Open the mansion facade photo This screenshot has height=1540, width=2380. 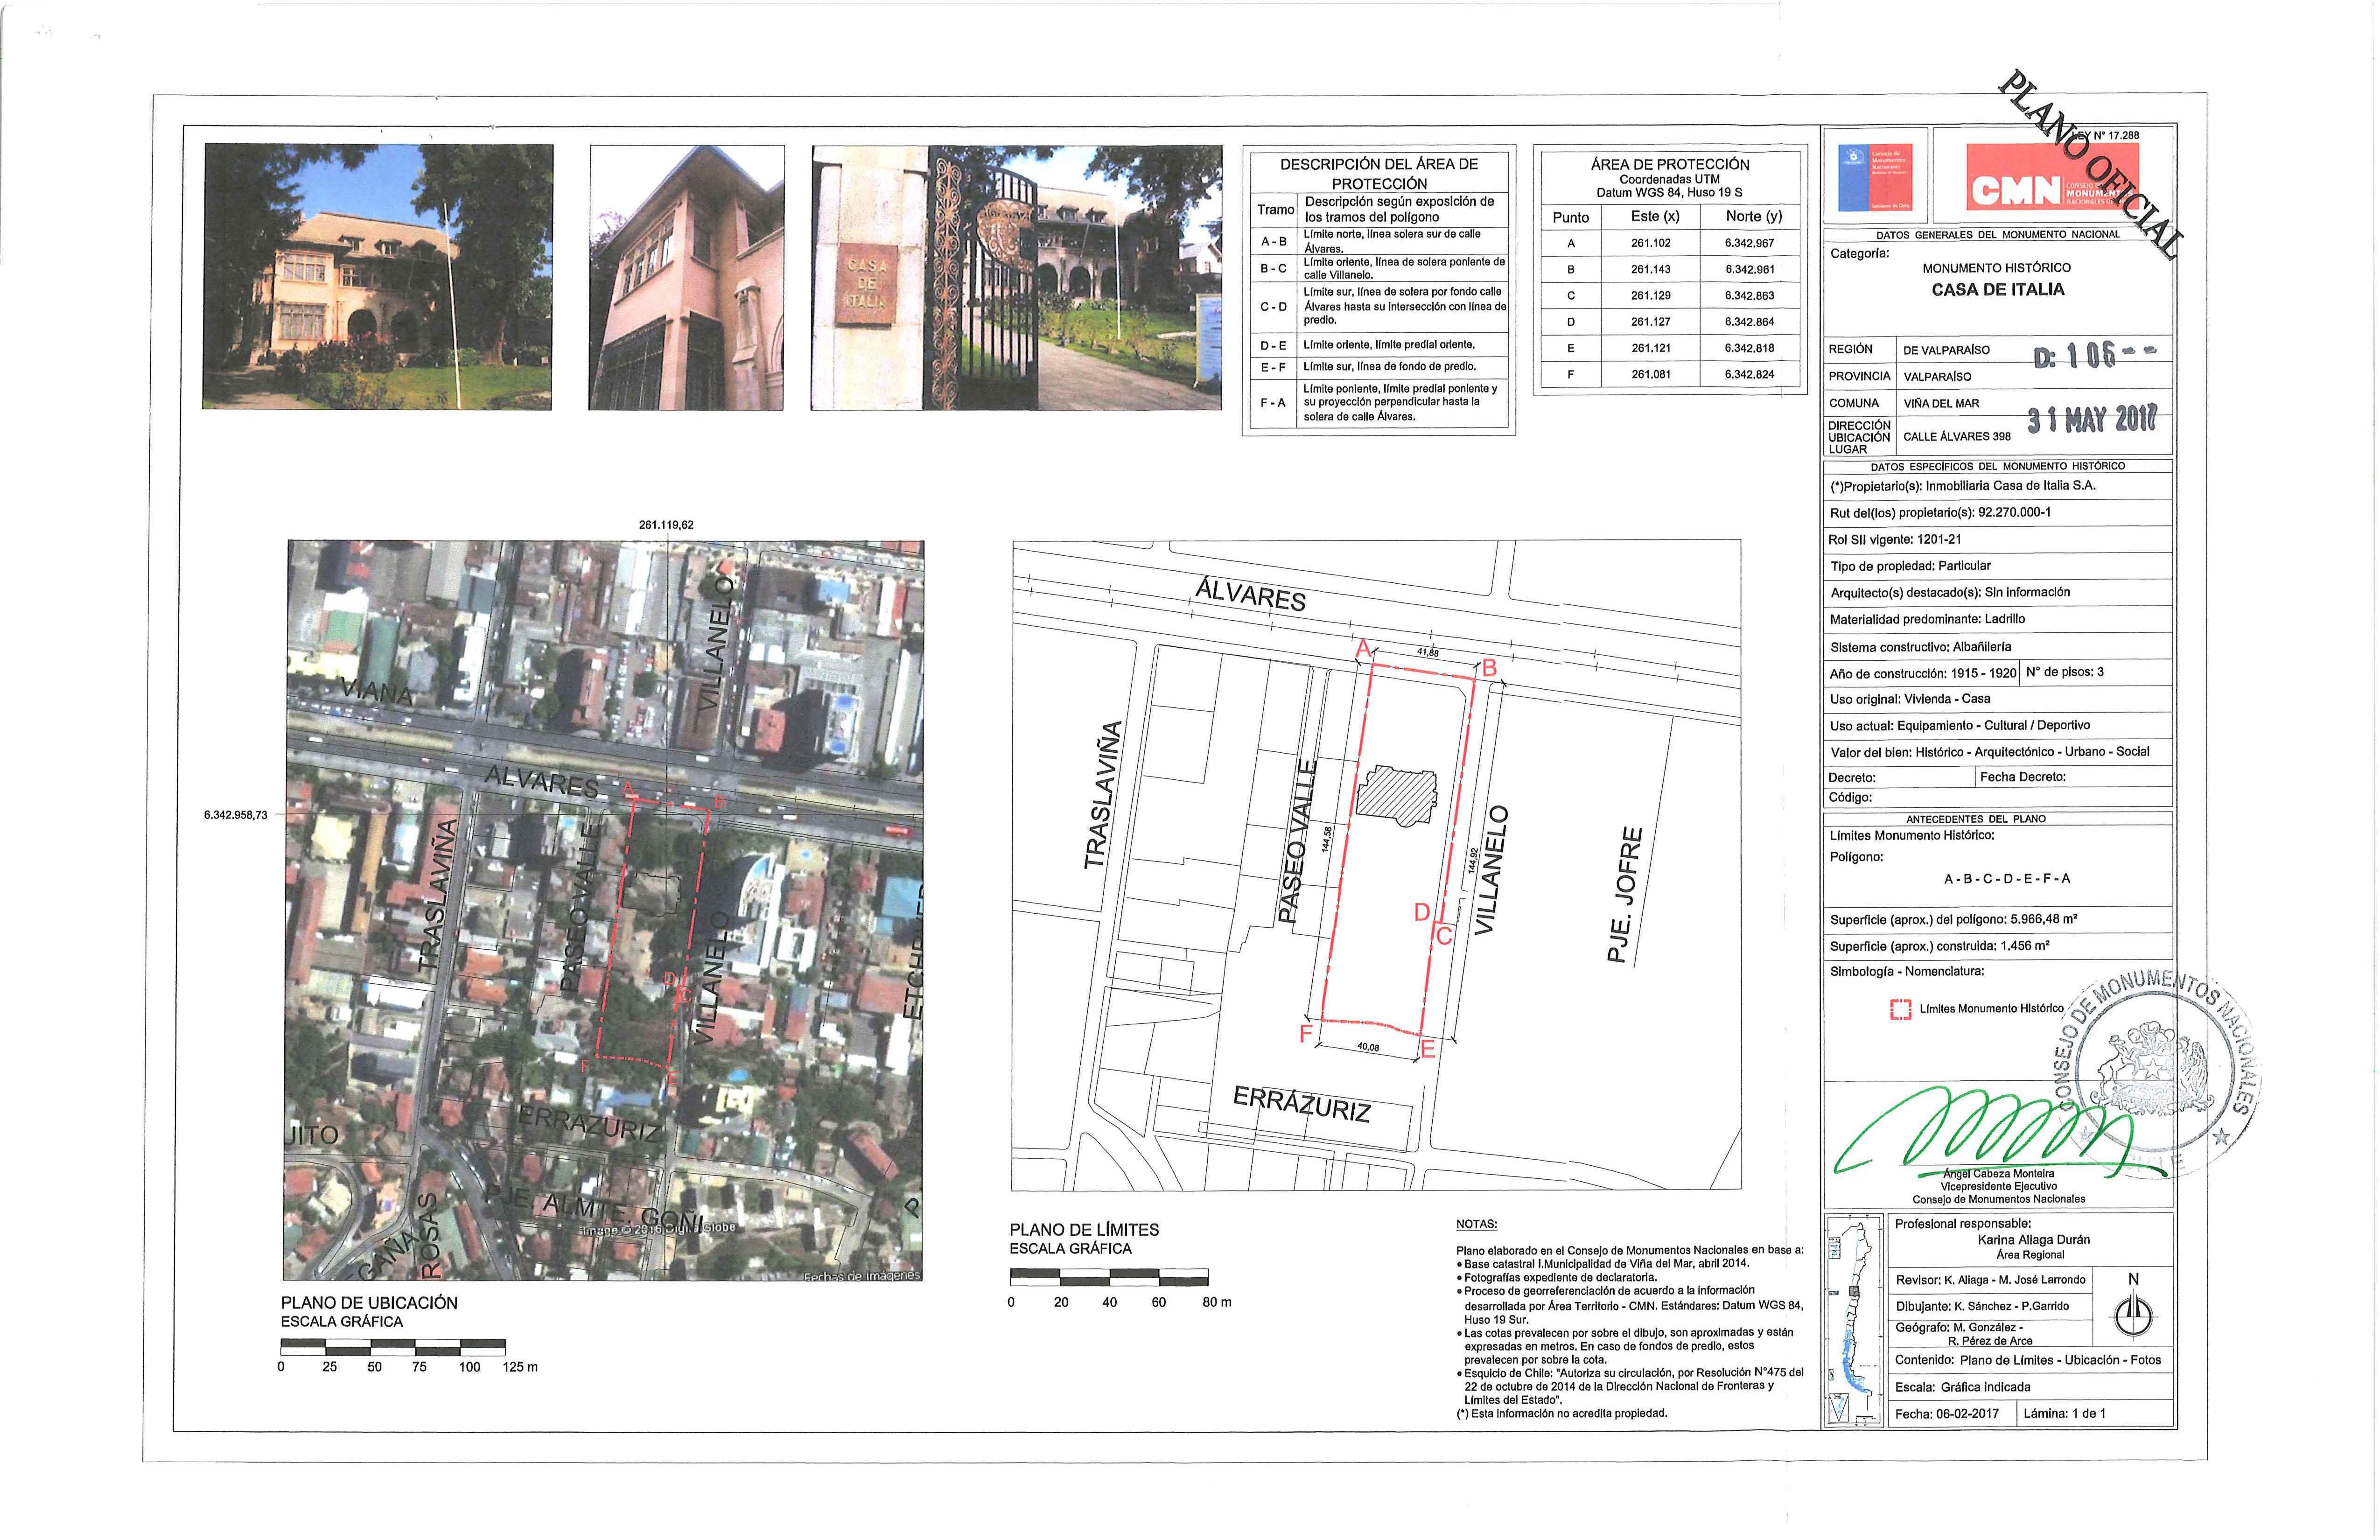tap(377, 277)
